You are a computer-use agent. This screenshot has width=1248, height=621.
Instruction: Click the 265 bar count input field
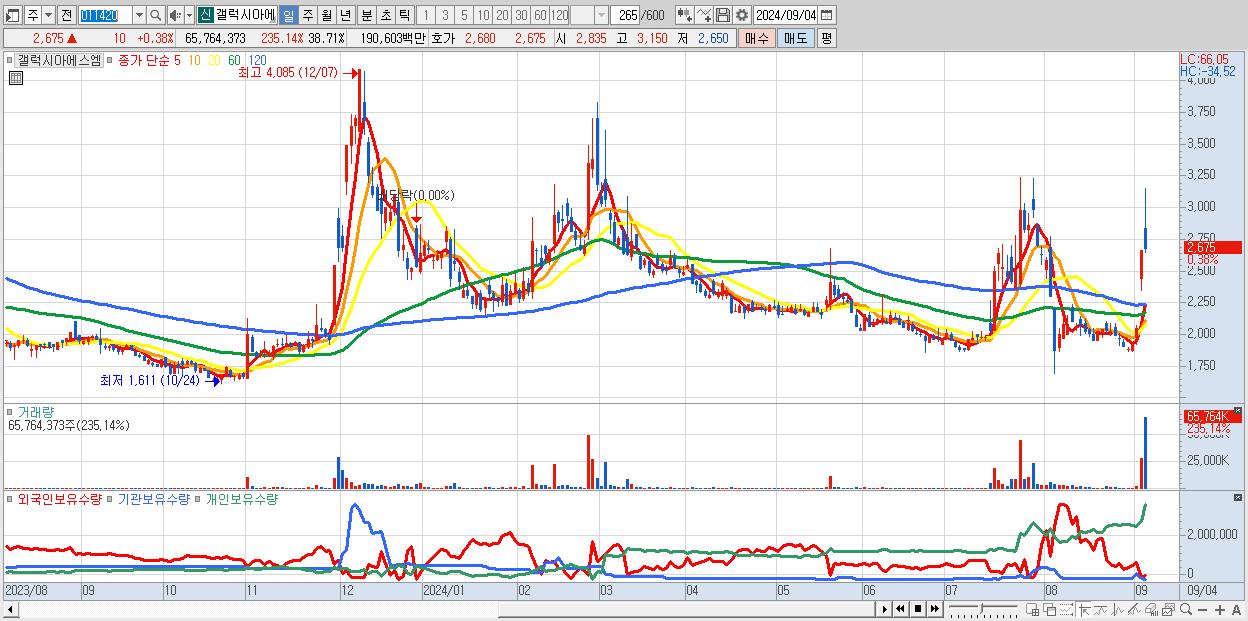pyautogui.click(x=625, y=15)
